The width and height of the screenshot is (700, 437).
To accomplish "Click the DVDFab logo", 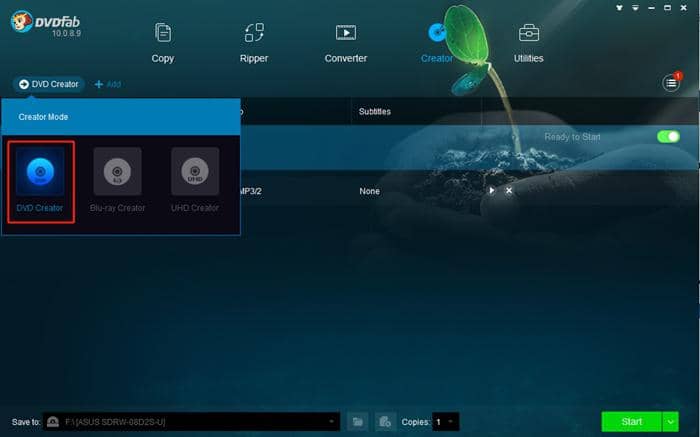I will tap(46, 23).
